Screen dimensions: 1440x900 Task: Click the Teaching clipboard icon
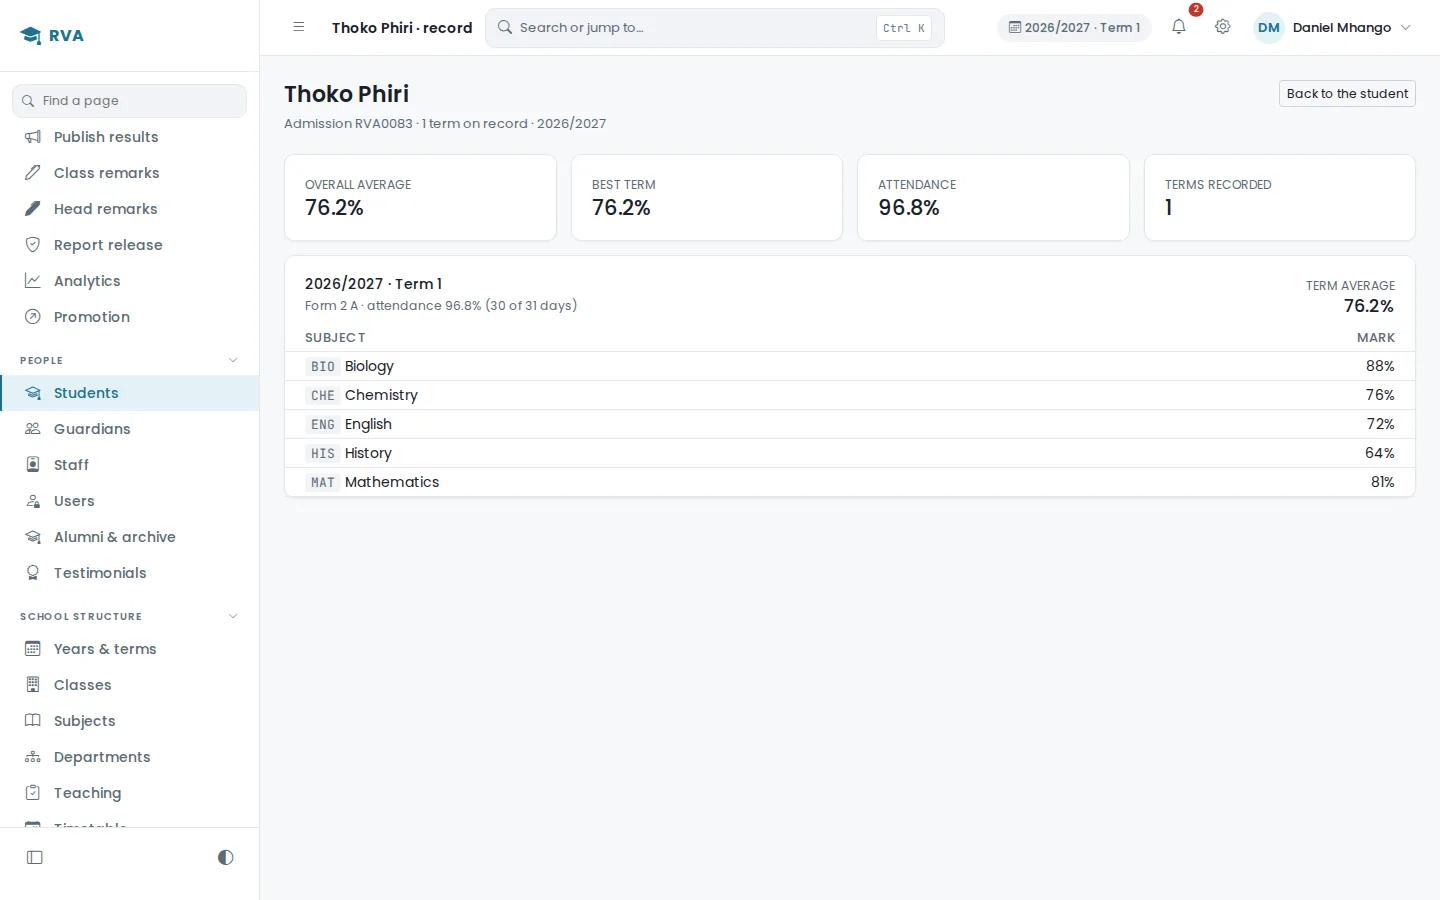pos(33,793)
